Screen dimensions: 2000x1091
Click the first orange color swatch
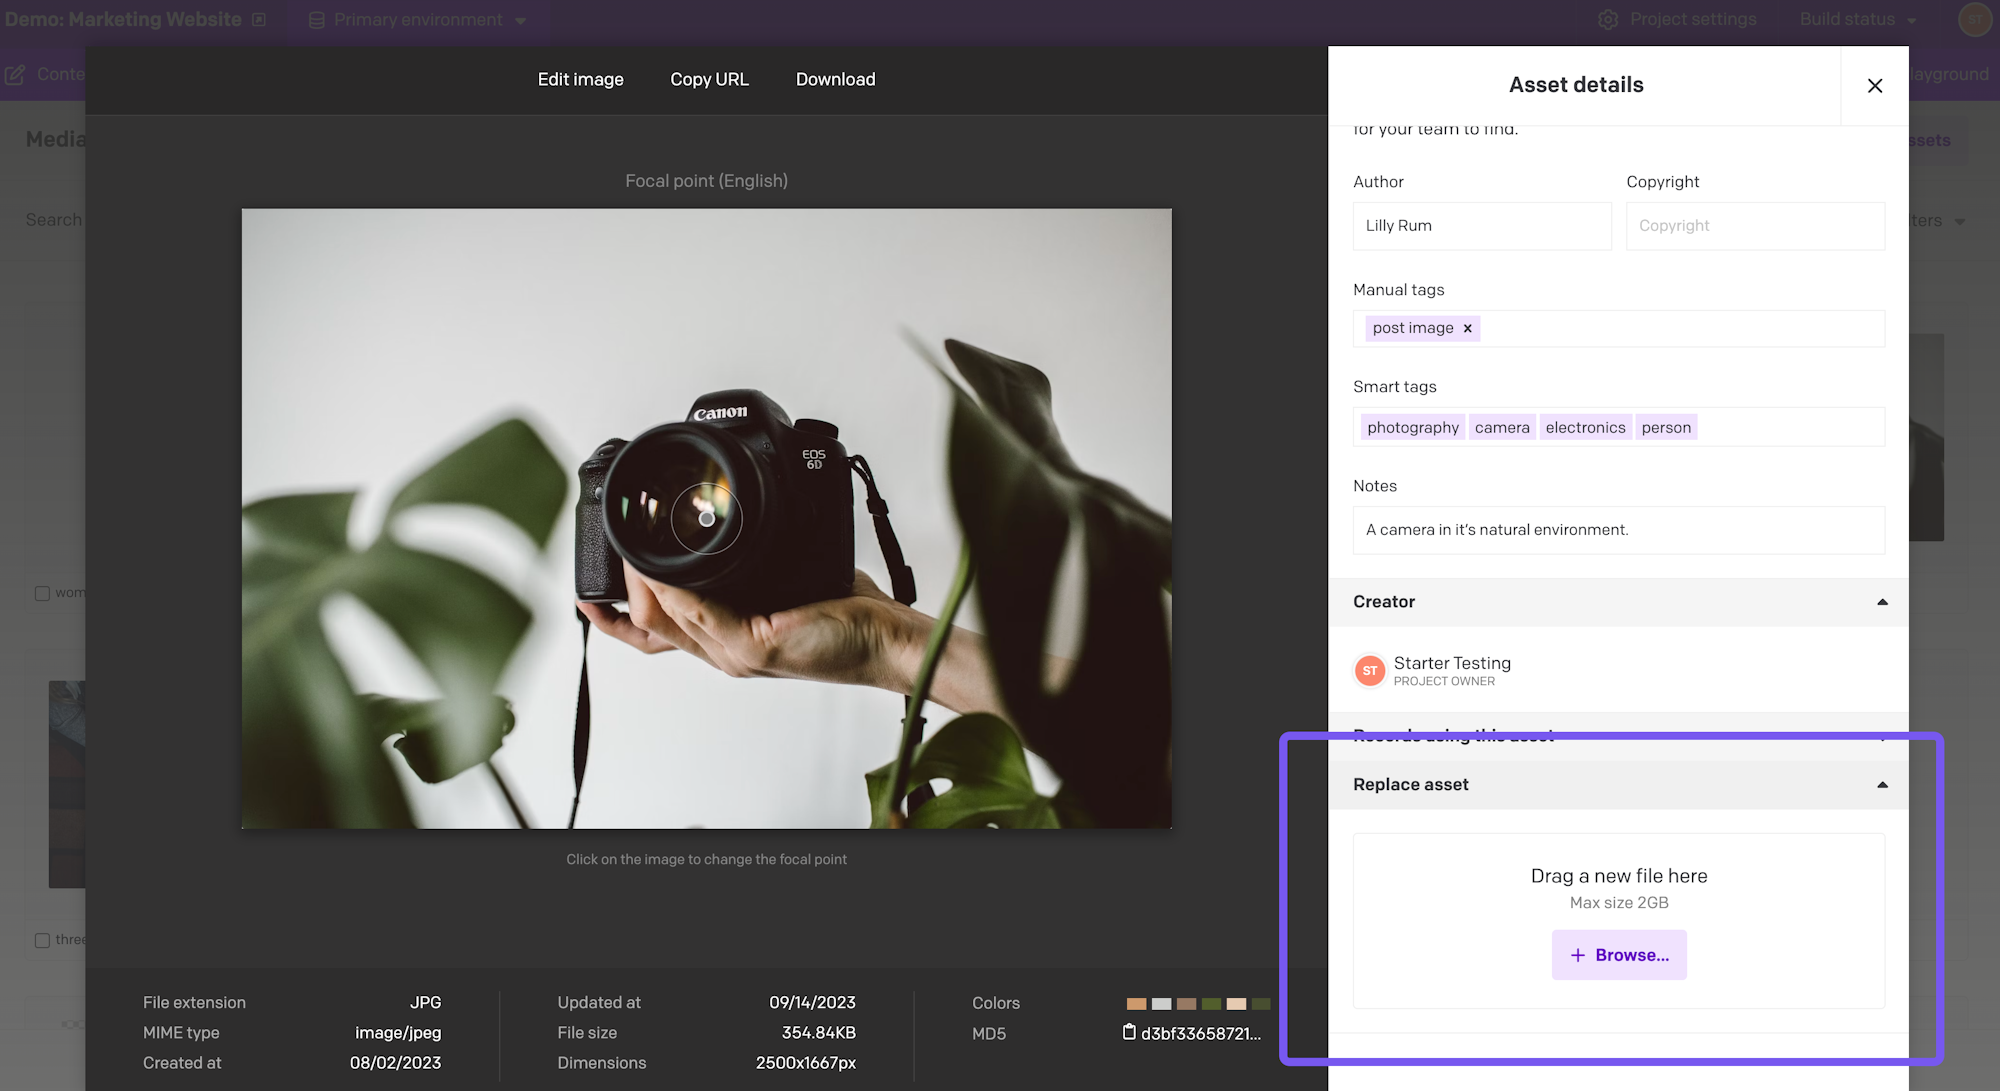pos(1136,1003)
